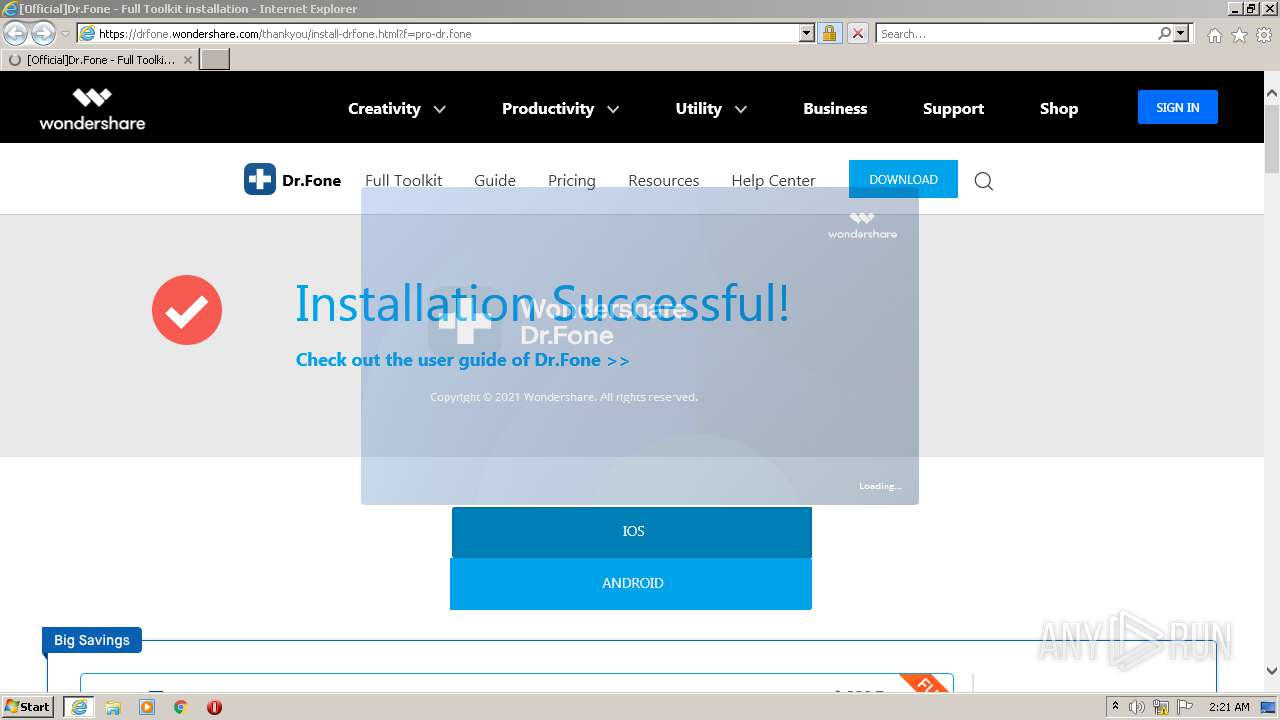This screenshot has width=1280, height=720.
Task: Open the Business menu item
Action: tap(835, 109)
